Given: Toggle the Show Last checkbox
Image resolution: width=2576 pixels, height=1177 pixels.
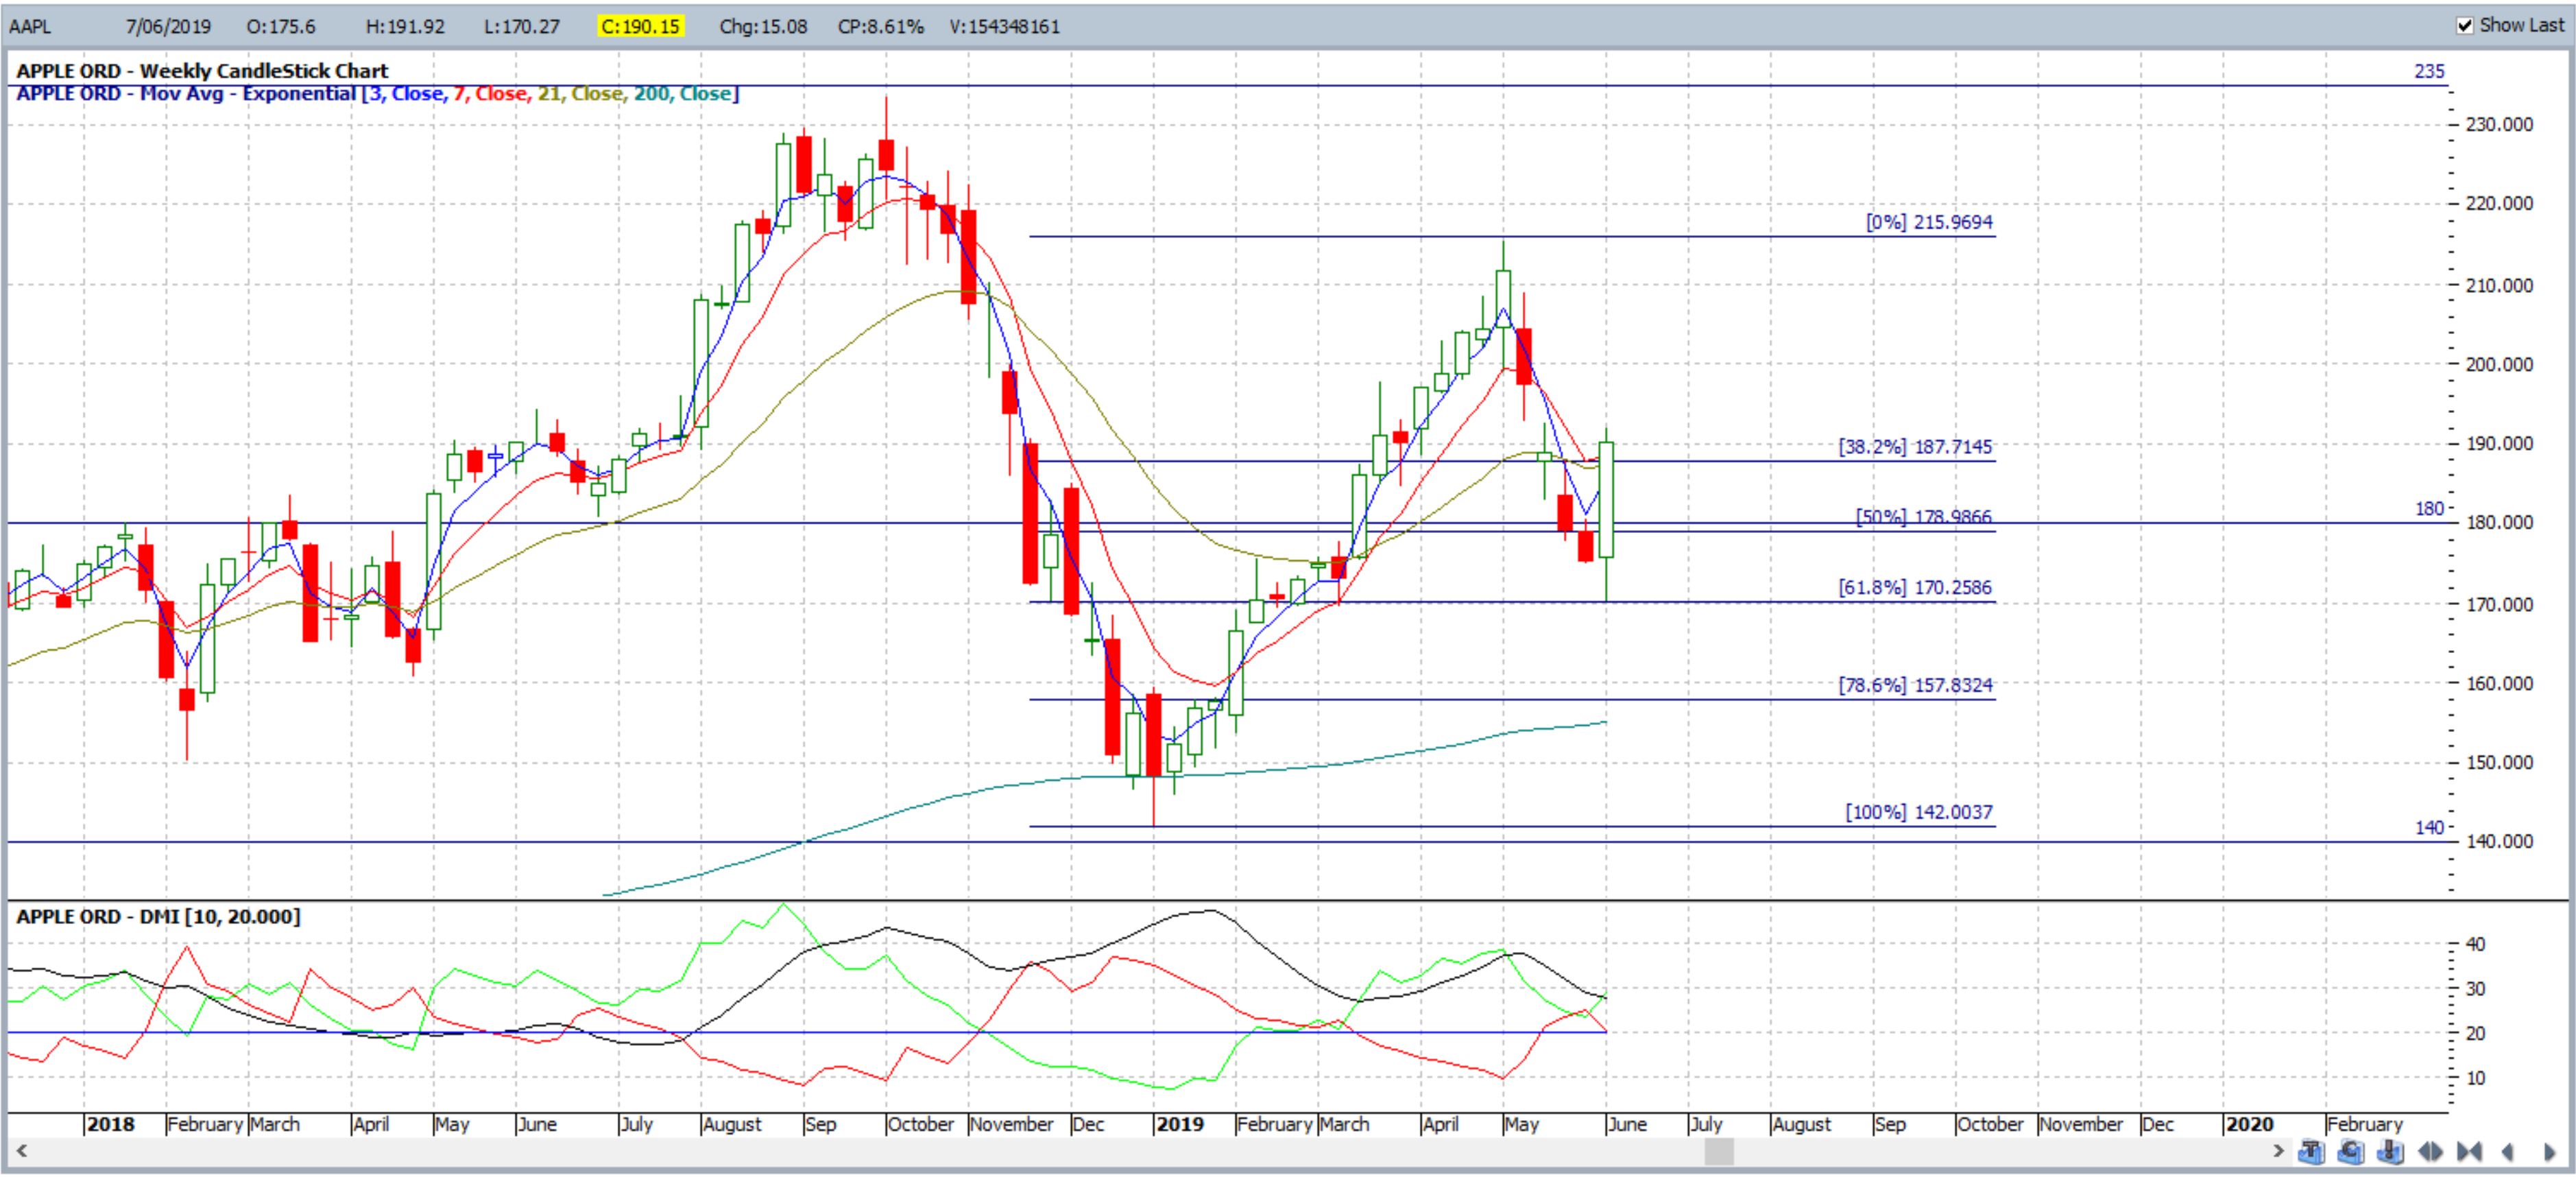Looking at the screenshot, I should (2465, 25).
